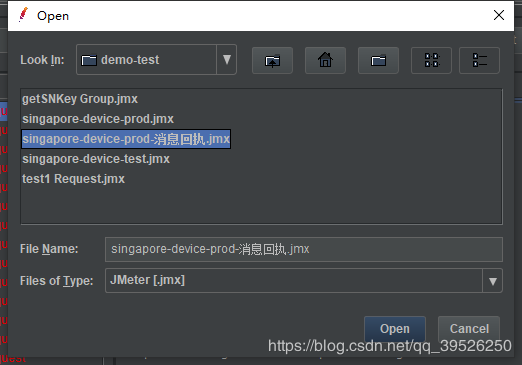Click the Cancel button
522x365 pixels.
click(469, 329)
